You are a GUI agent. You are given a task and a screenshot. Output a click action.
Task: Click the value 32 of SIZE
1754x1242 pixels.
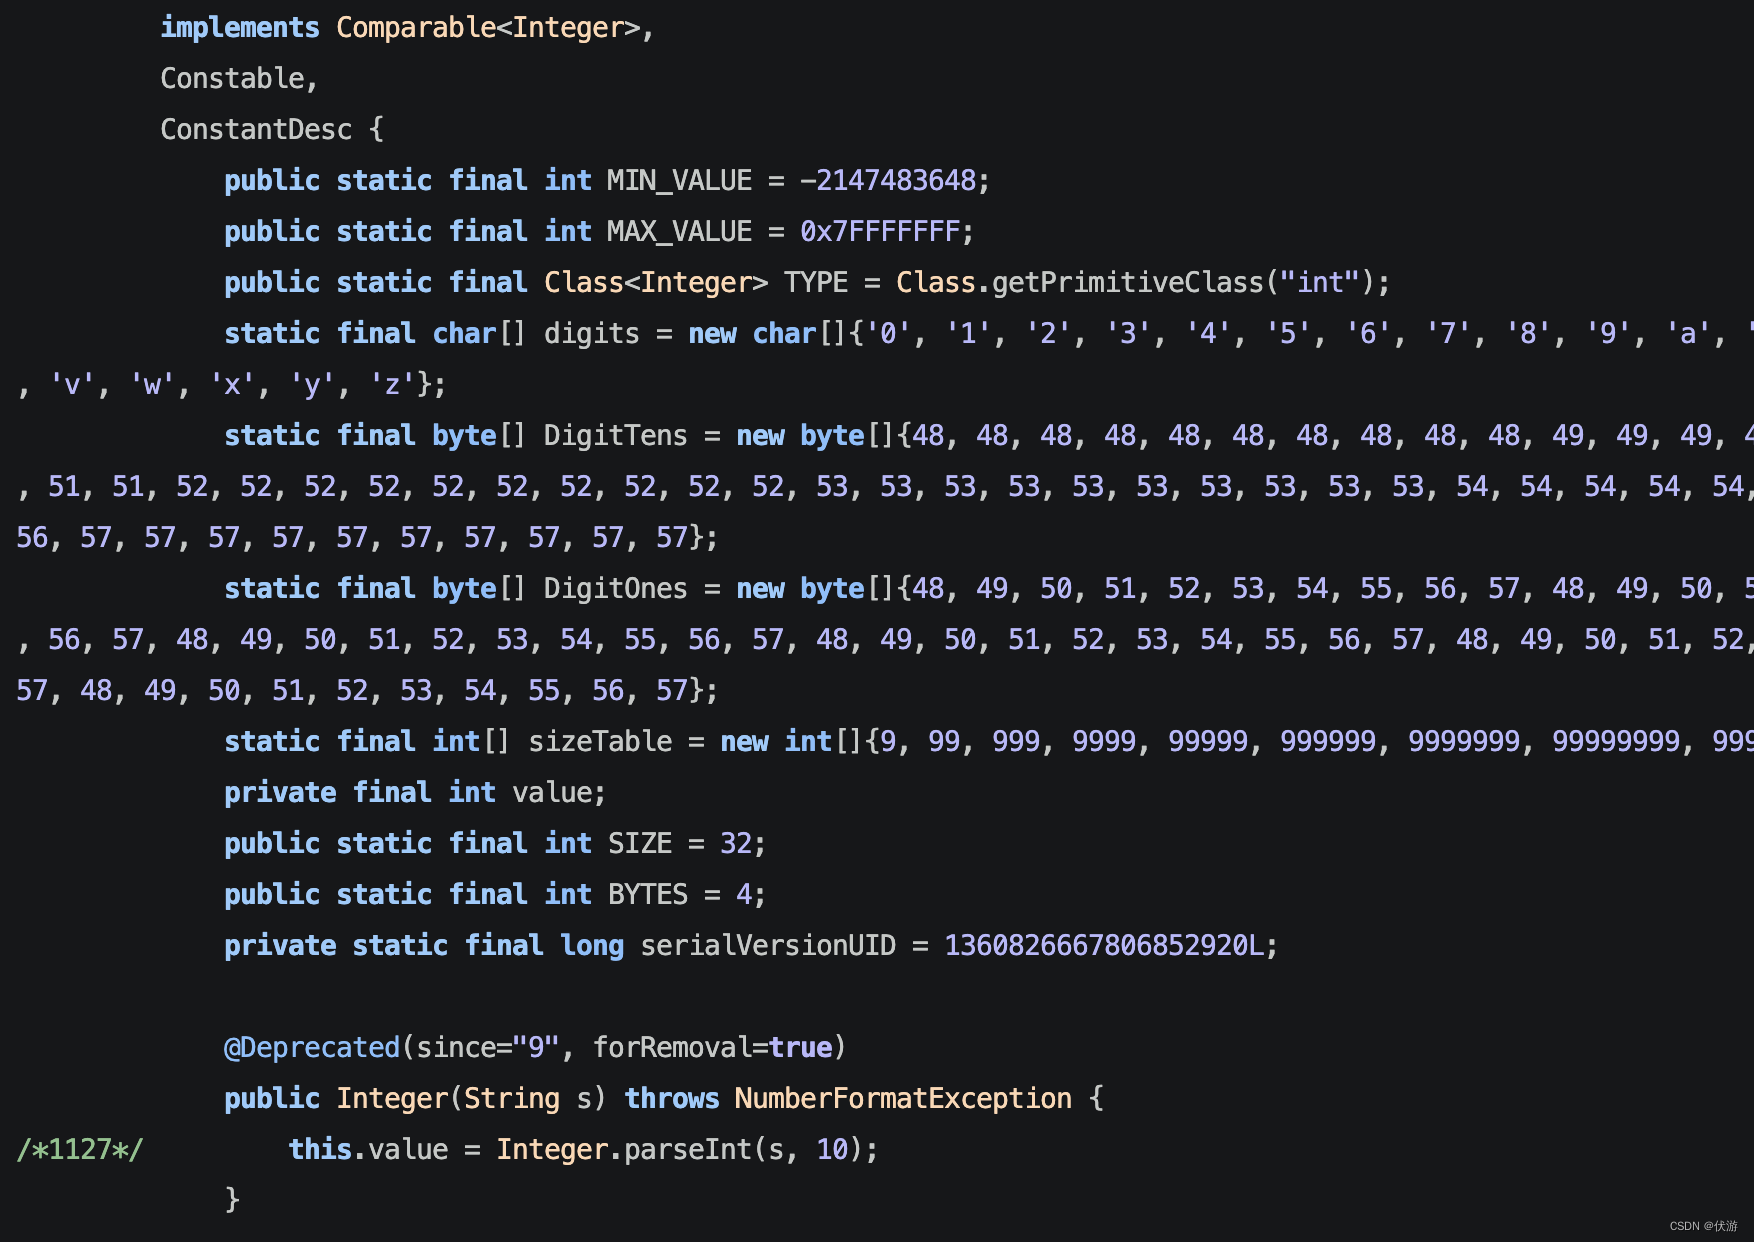735,843
